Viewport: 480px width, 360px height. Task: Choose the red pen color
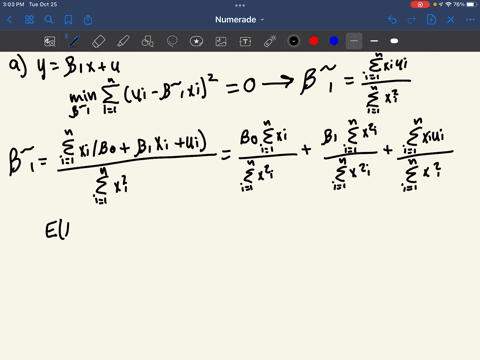tap(314, 41)
